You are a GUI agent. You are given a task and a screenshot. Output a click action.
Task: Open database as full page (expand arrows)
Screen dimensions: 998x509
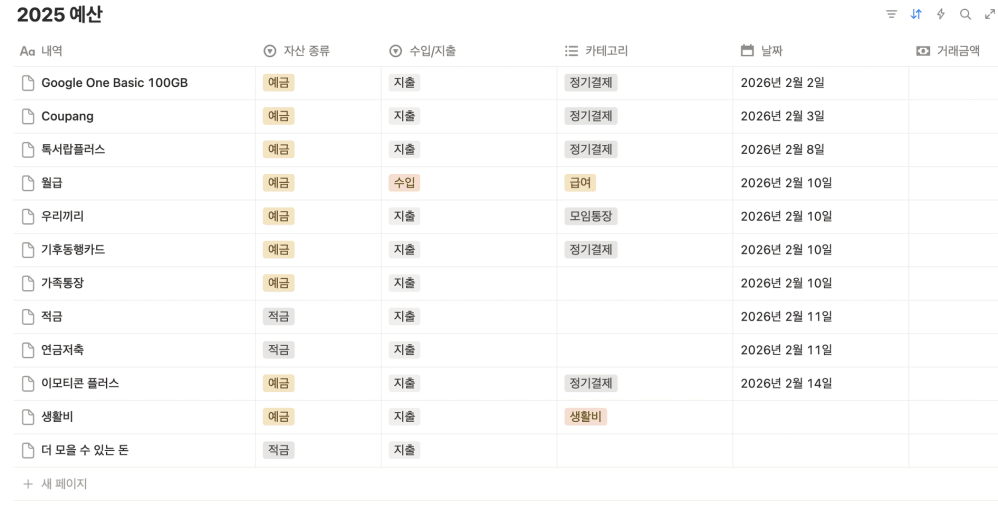click(990, 15)
